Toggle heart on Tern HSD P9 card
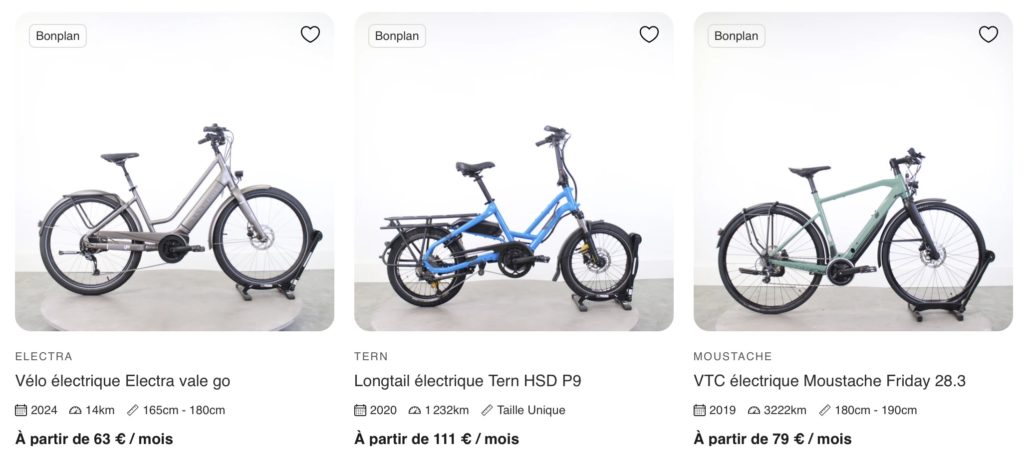This screenshot has width=1024, height=456. [x=649, y=35]
